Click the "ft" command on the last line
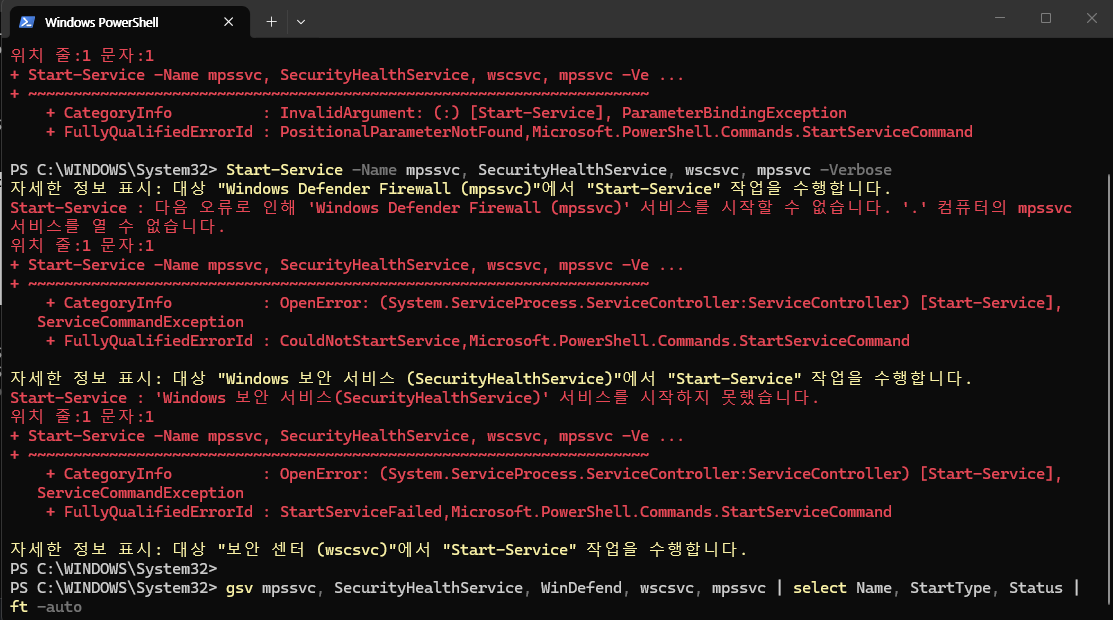 [x=19, y=607]
